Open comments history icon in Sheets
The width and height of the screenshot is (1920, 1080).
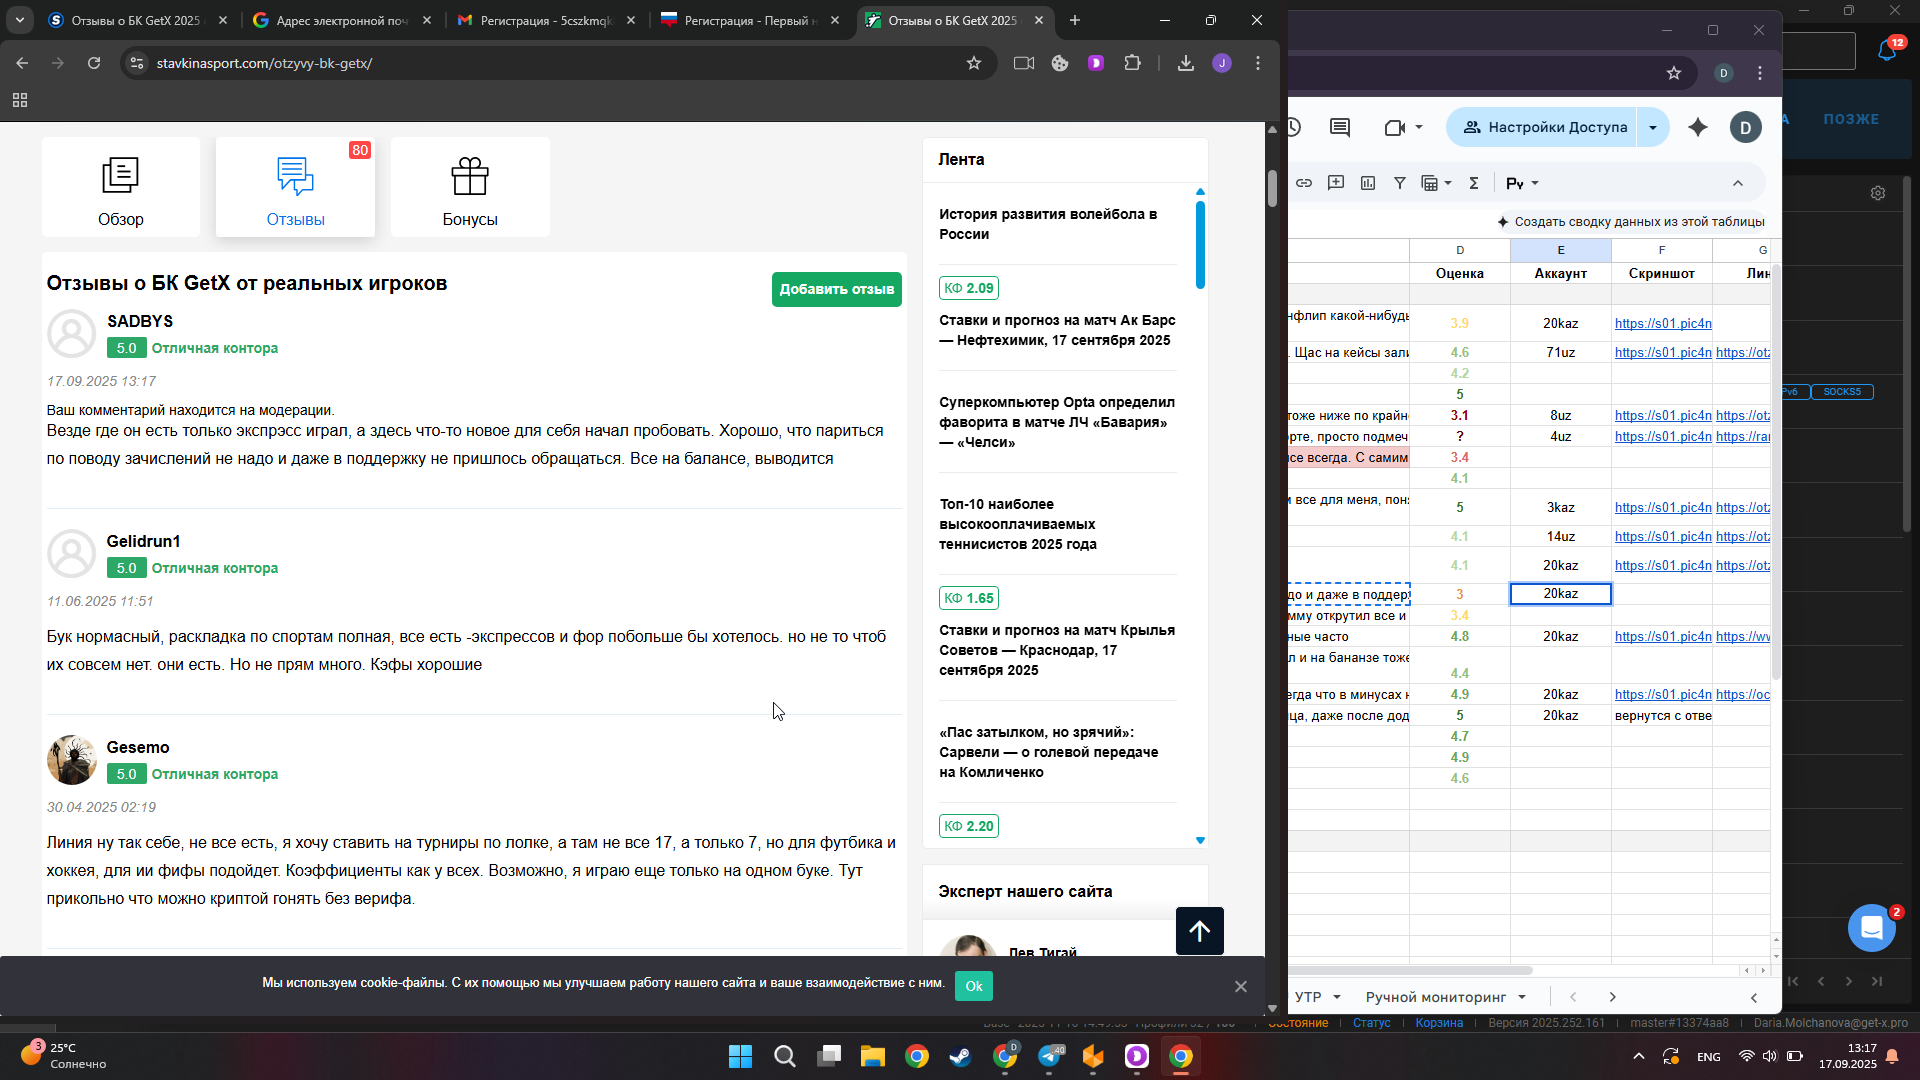1340,127
